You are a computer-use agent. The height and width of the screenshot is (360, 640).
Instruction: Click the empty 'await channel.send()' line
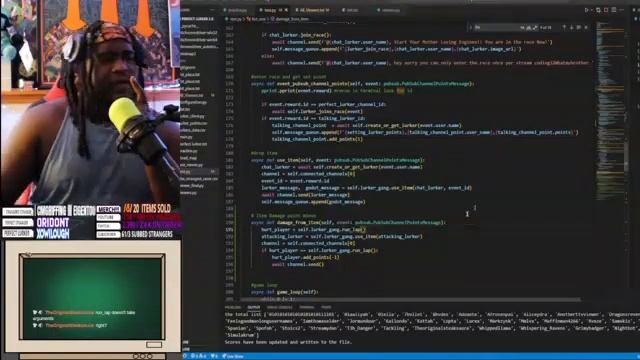[298, 264]
